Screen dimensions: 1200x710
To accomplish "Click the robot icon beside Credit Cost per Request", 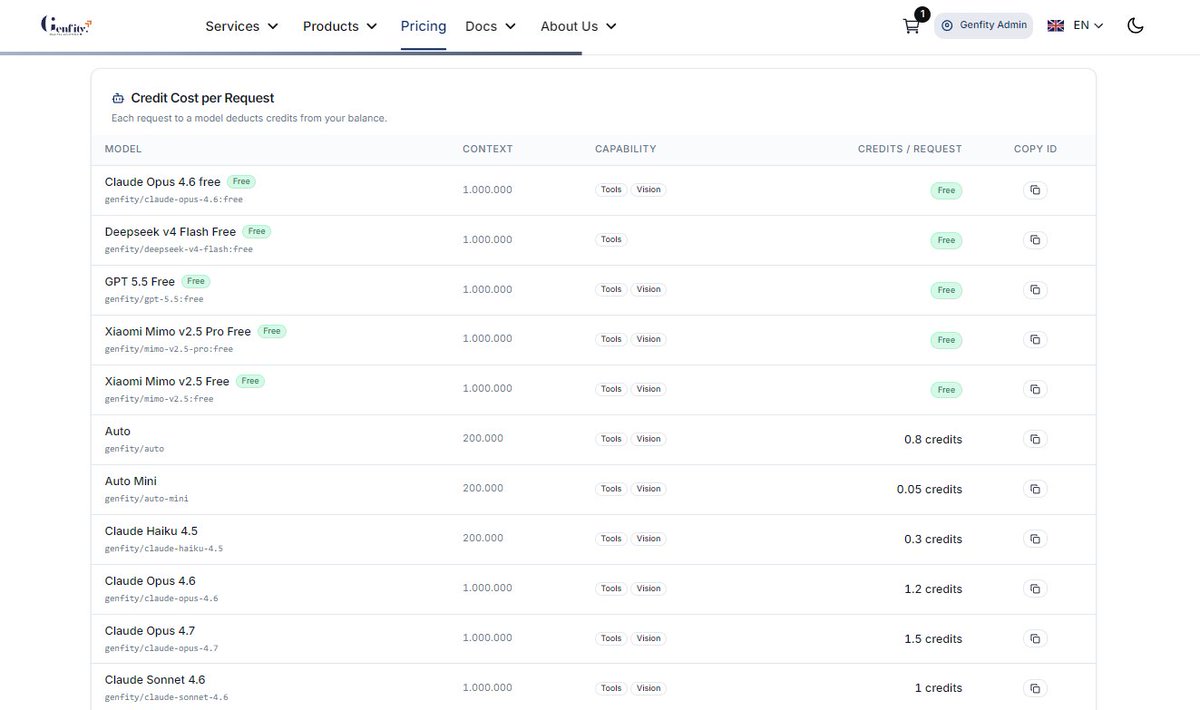I will 118,98.
